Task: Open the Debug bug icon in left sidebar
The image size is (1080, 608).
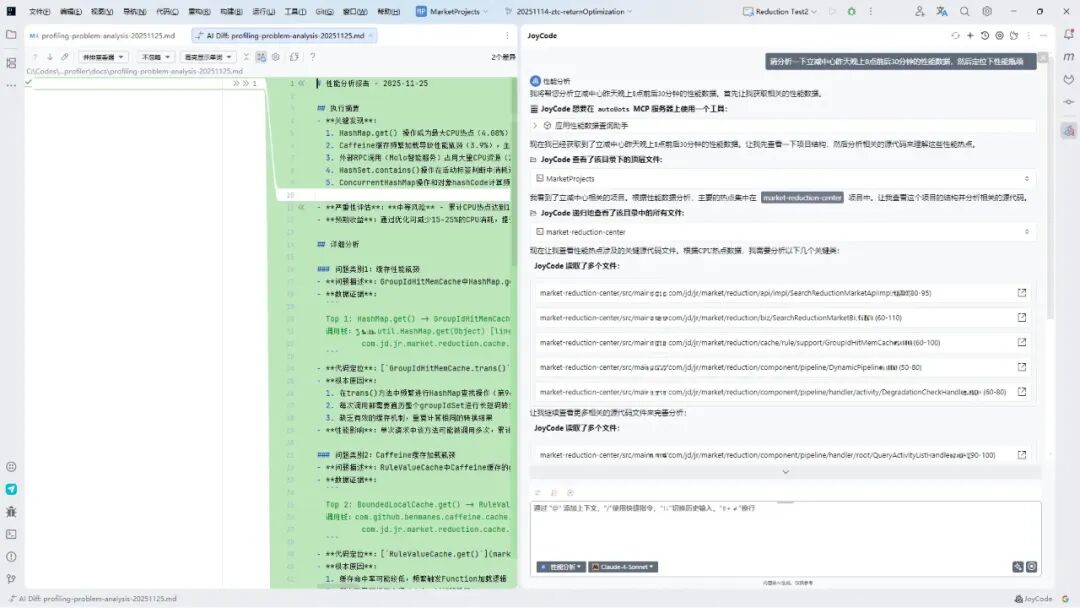Action: (x=11, y=512)
